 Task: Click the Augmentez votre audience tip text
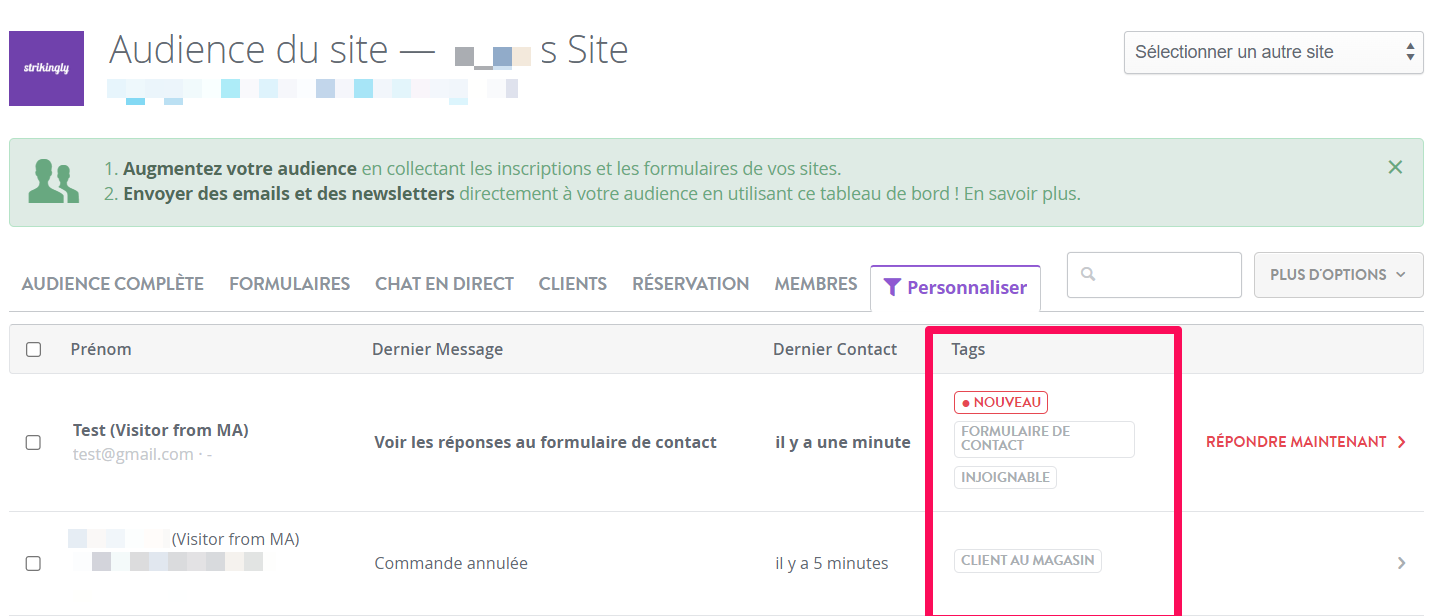click(x=240, y=169)
